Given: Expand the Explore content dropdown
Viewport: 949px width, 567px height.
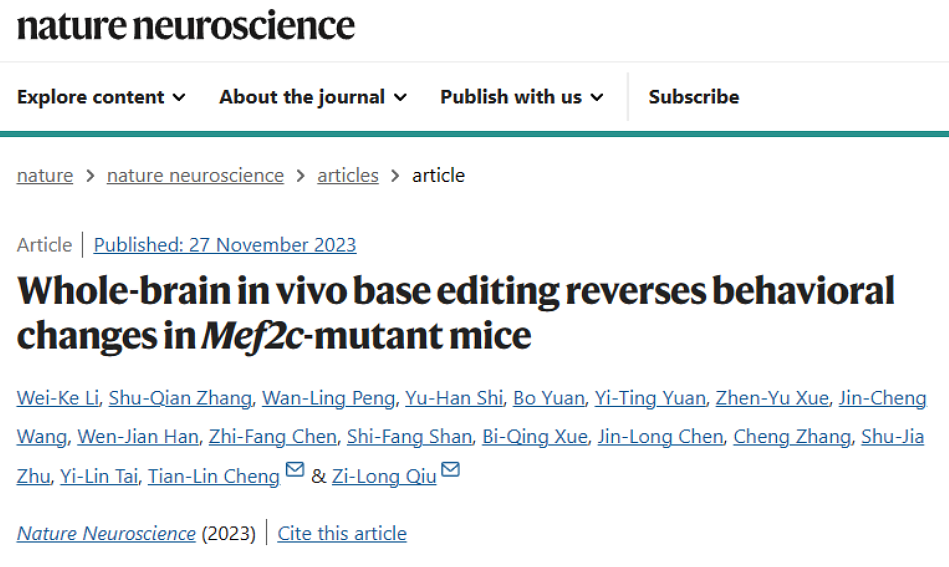Looking at the screenshot, I should (101, 97).
